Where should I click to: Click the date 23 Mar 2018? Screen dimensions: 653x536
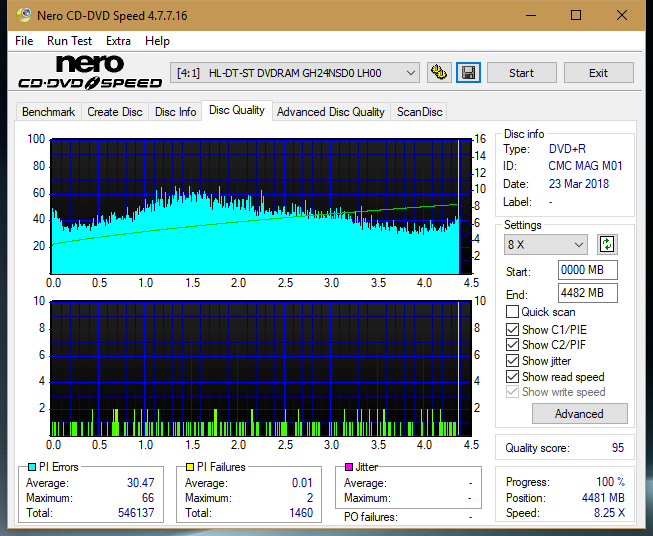579,184
